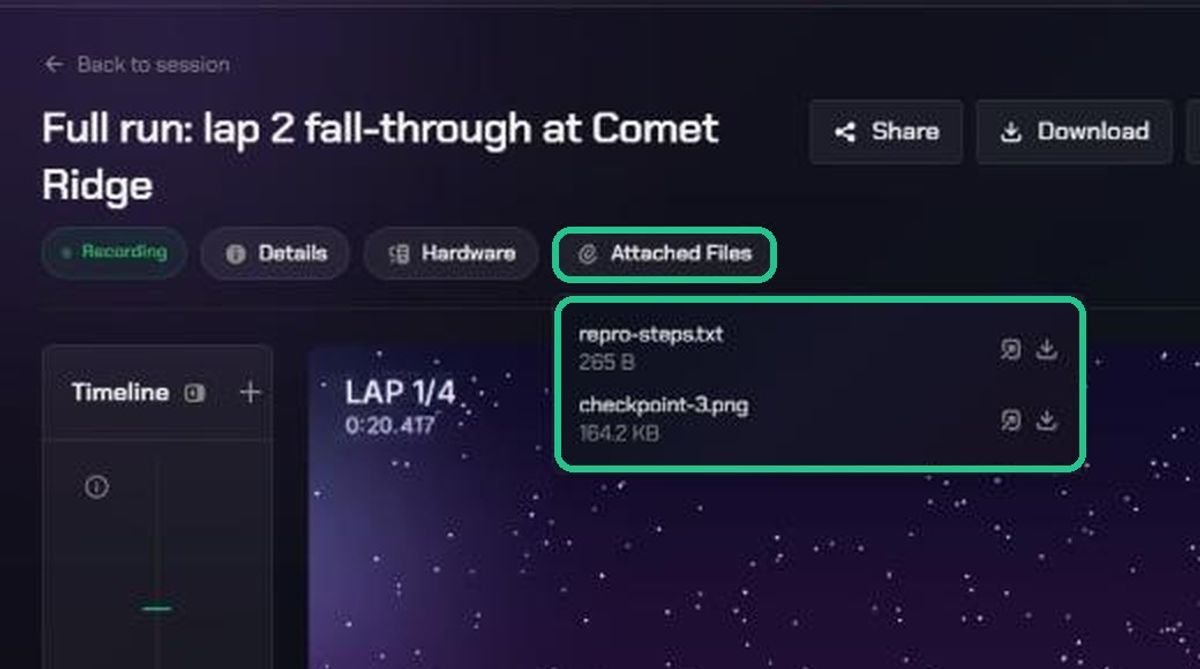Select the repro-steps.txt file name
Screen dimensions: 1200x669
[650, 334]
